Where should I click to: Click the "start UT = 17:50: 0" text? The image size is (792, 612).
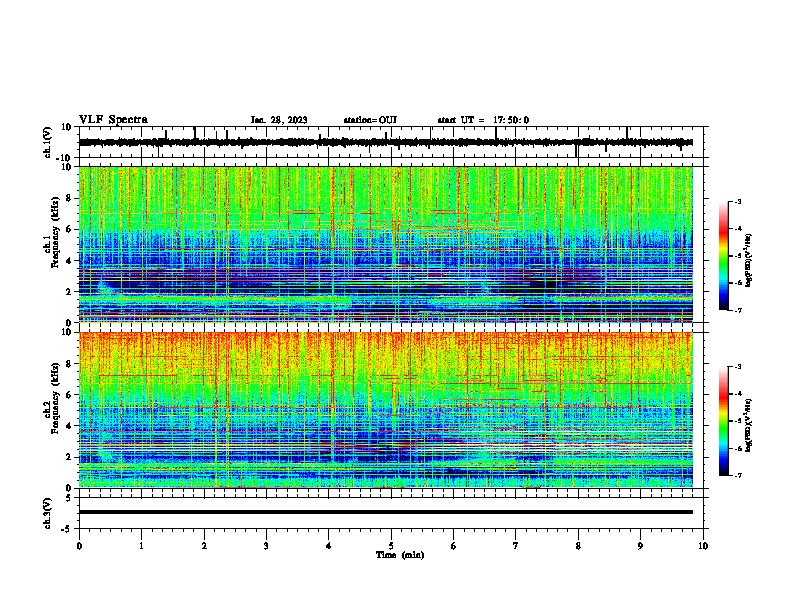[483, 120]
